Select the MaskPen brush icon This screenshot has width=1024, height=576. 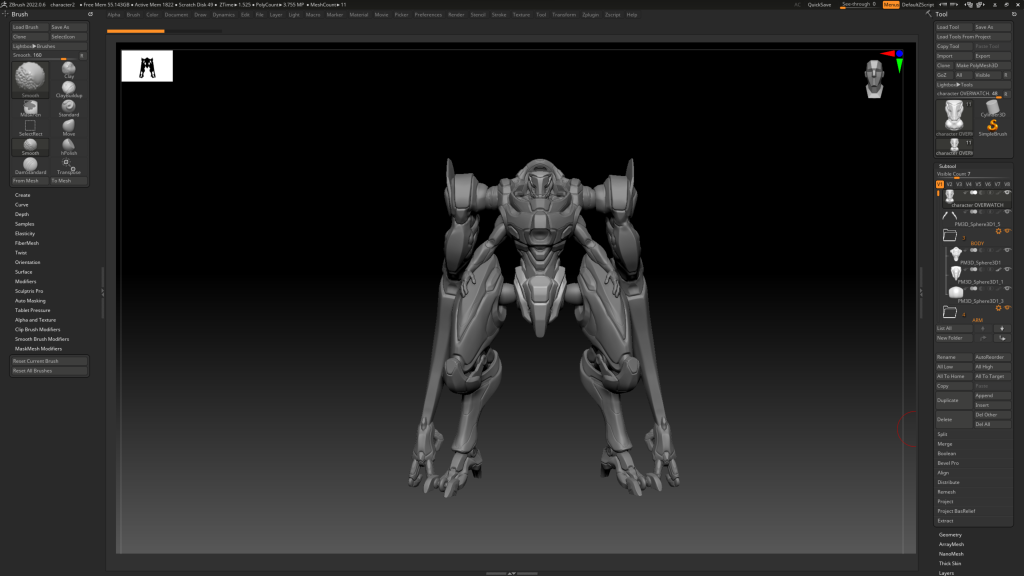click(x=30, y=106)
